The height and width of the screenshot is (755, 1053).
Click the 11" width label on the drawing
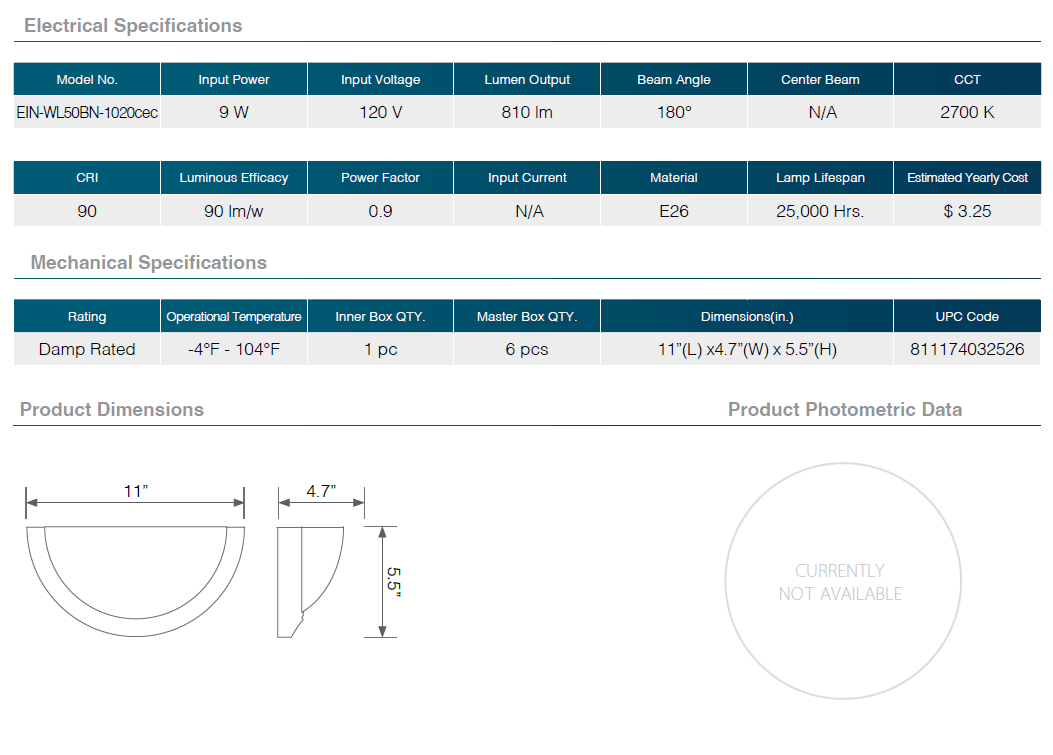[136, 491]
